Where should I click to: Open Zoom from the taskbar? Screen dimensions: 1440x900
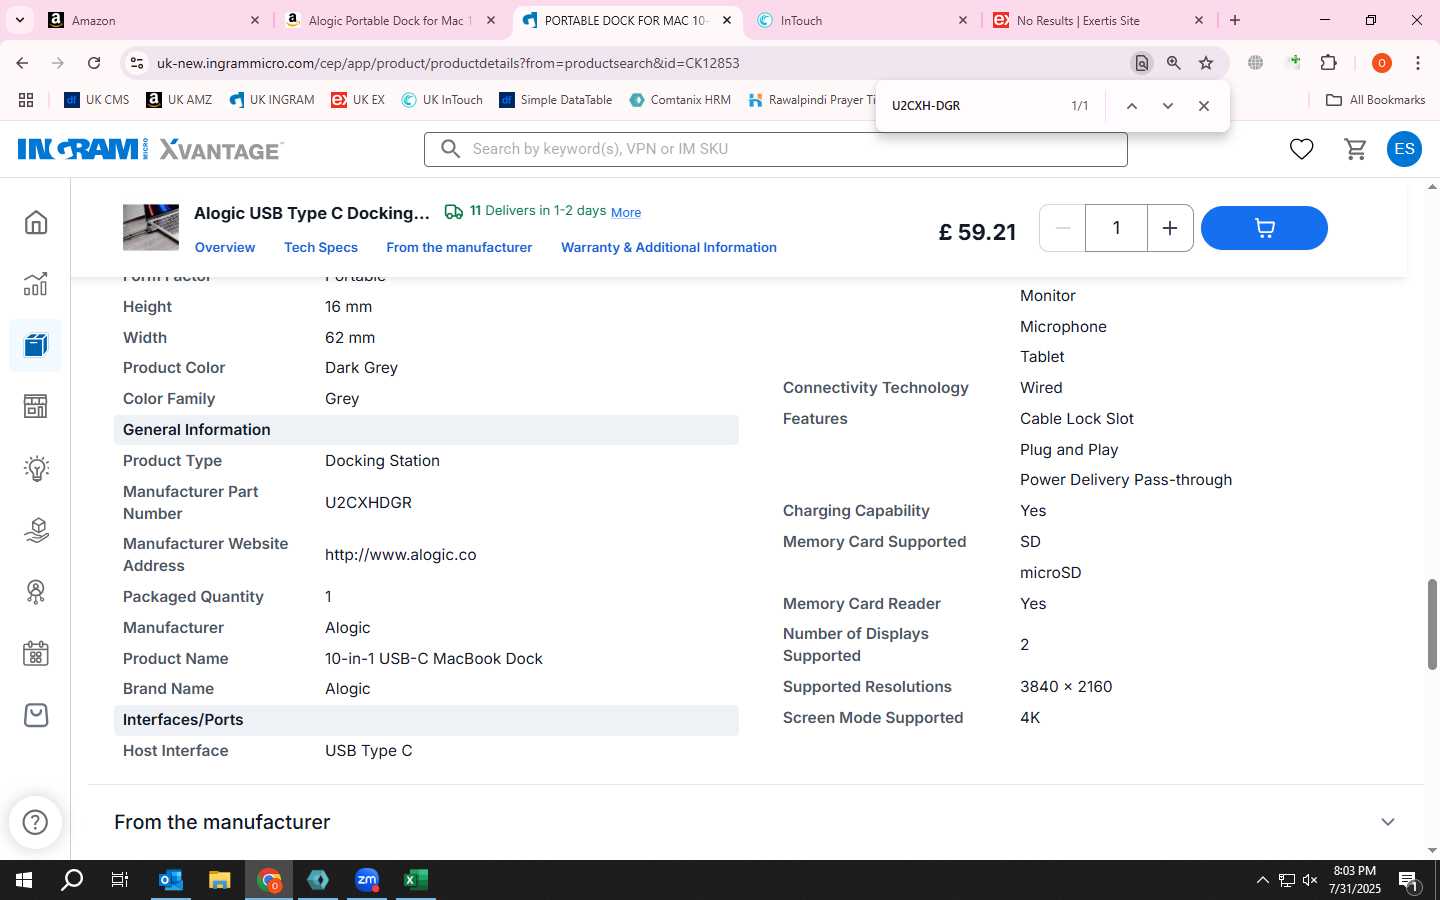(366, 880)
